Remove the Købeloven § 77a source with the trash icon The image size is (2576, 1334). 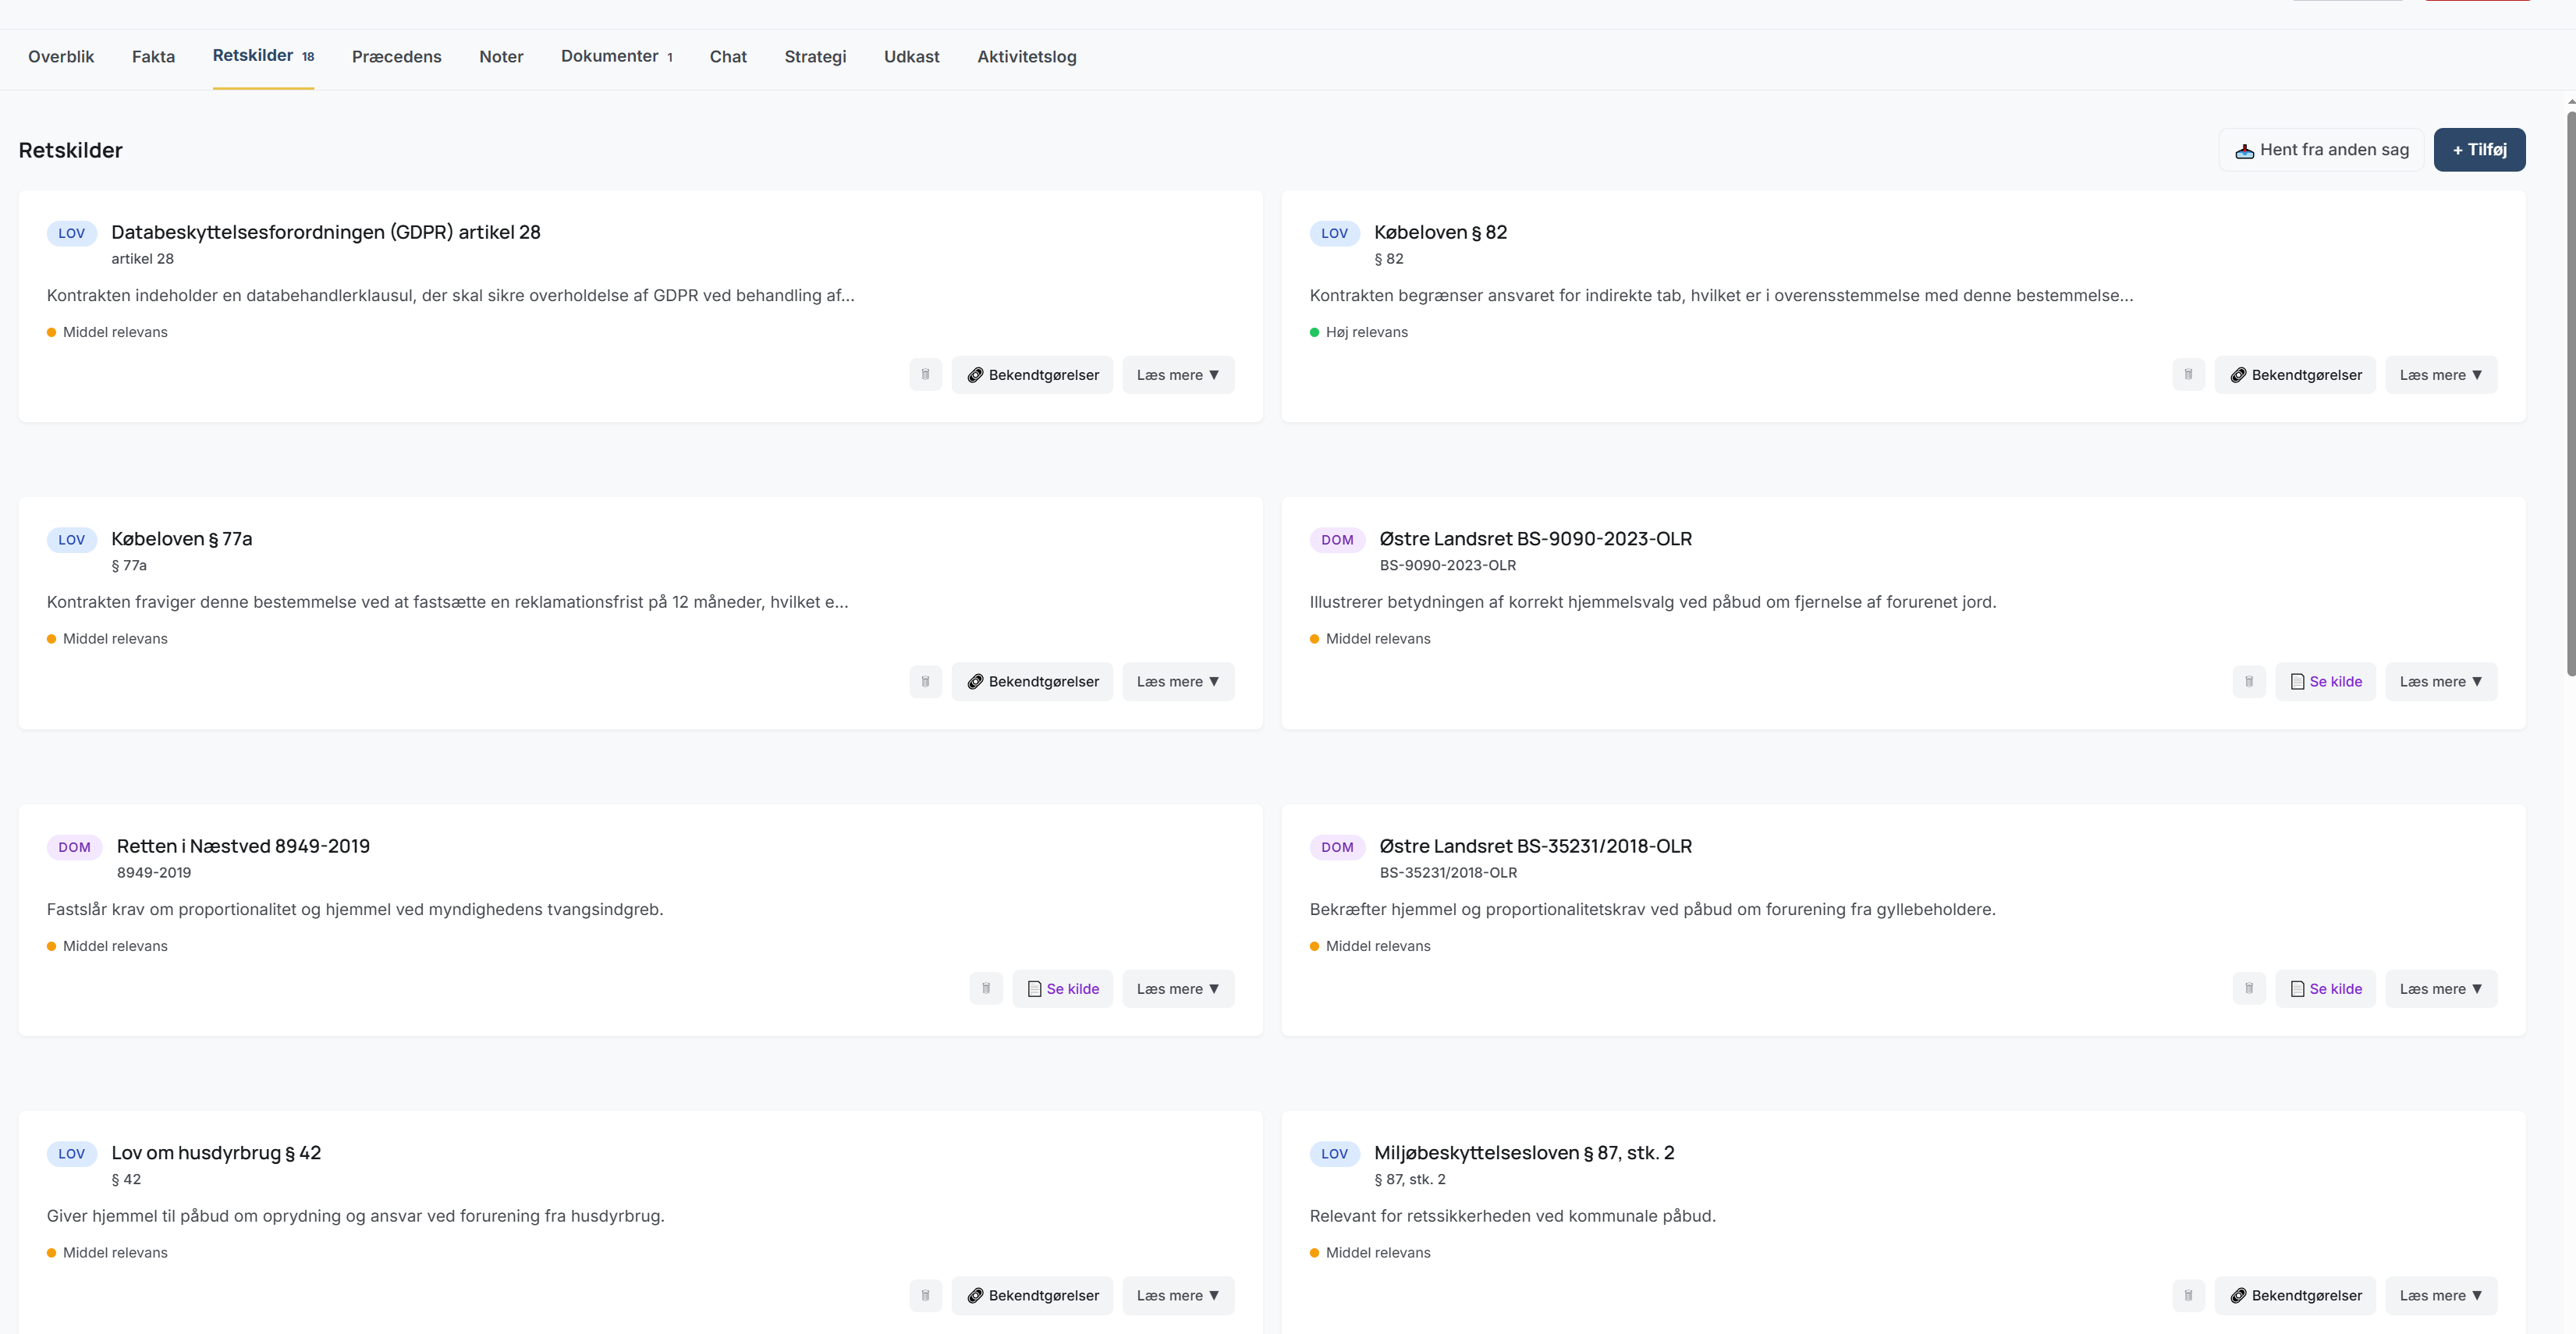tap(925, 682)
